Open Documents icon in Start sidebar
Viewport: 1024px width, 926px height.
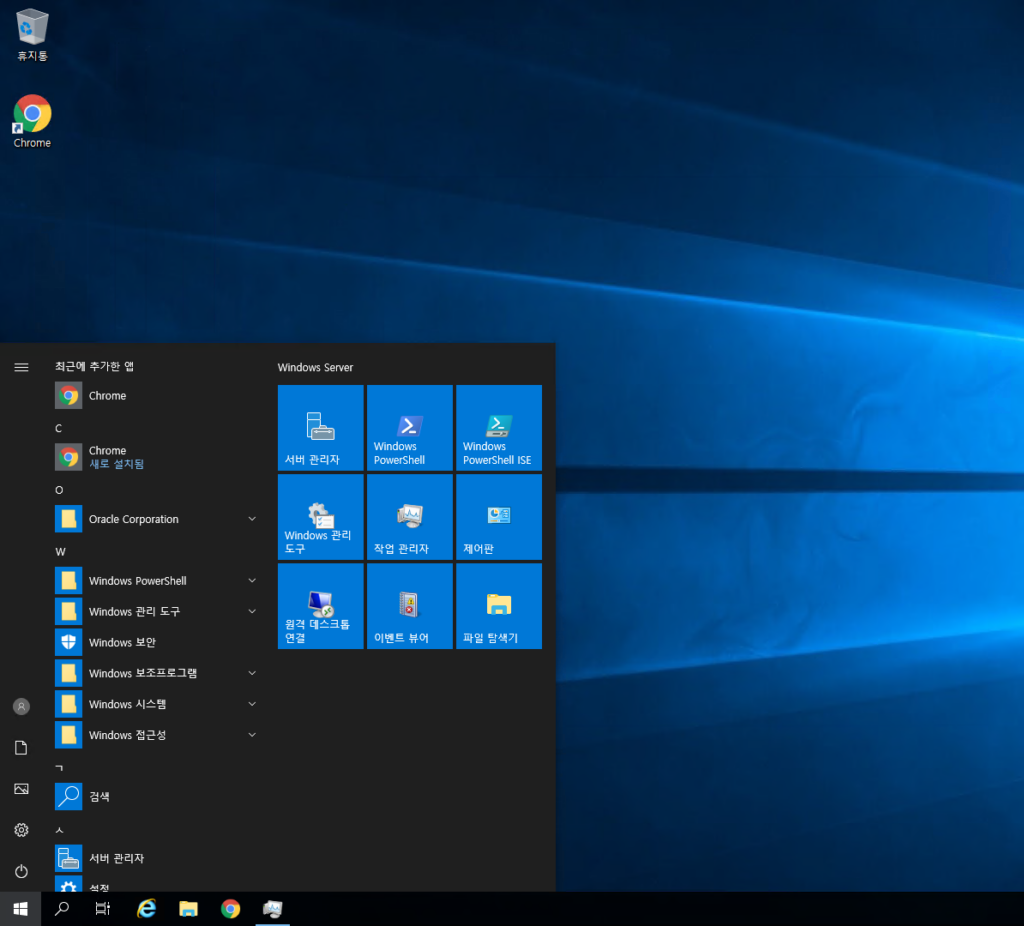21,748
